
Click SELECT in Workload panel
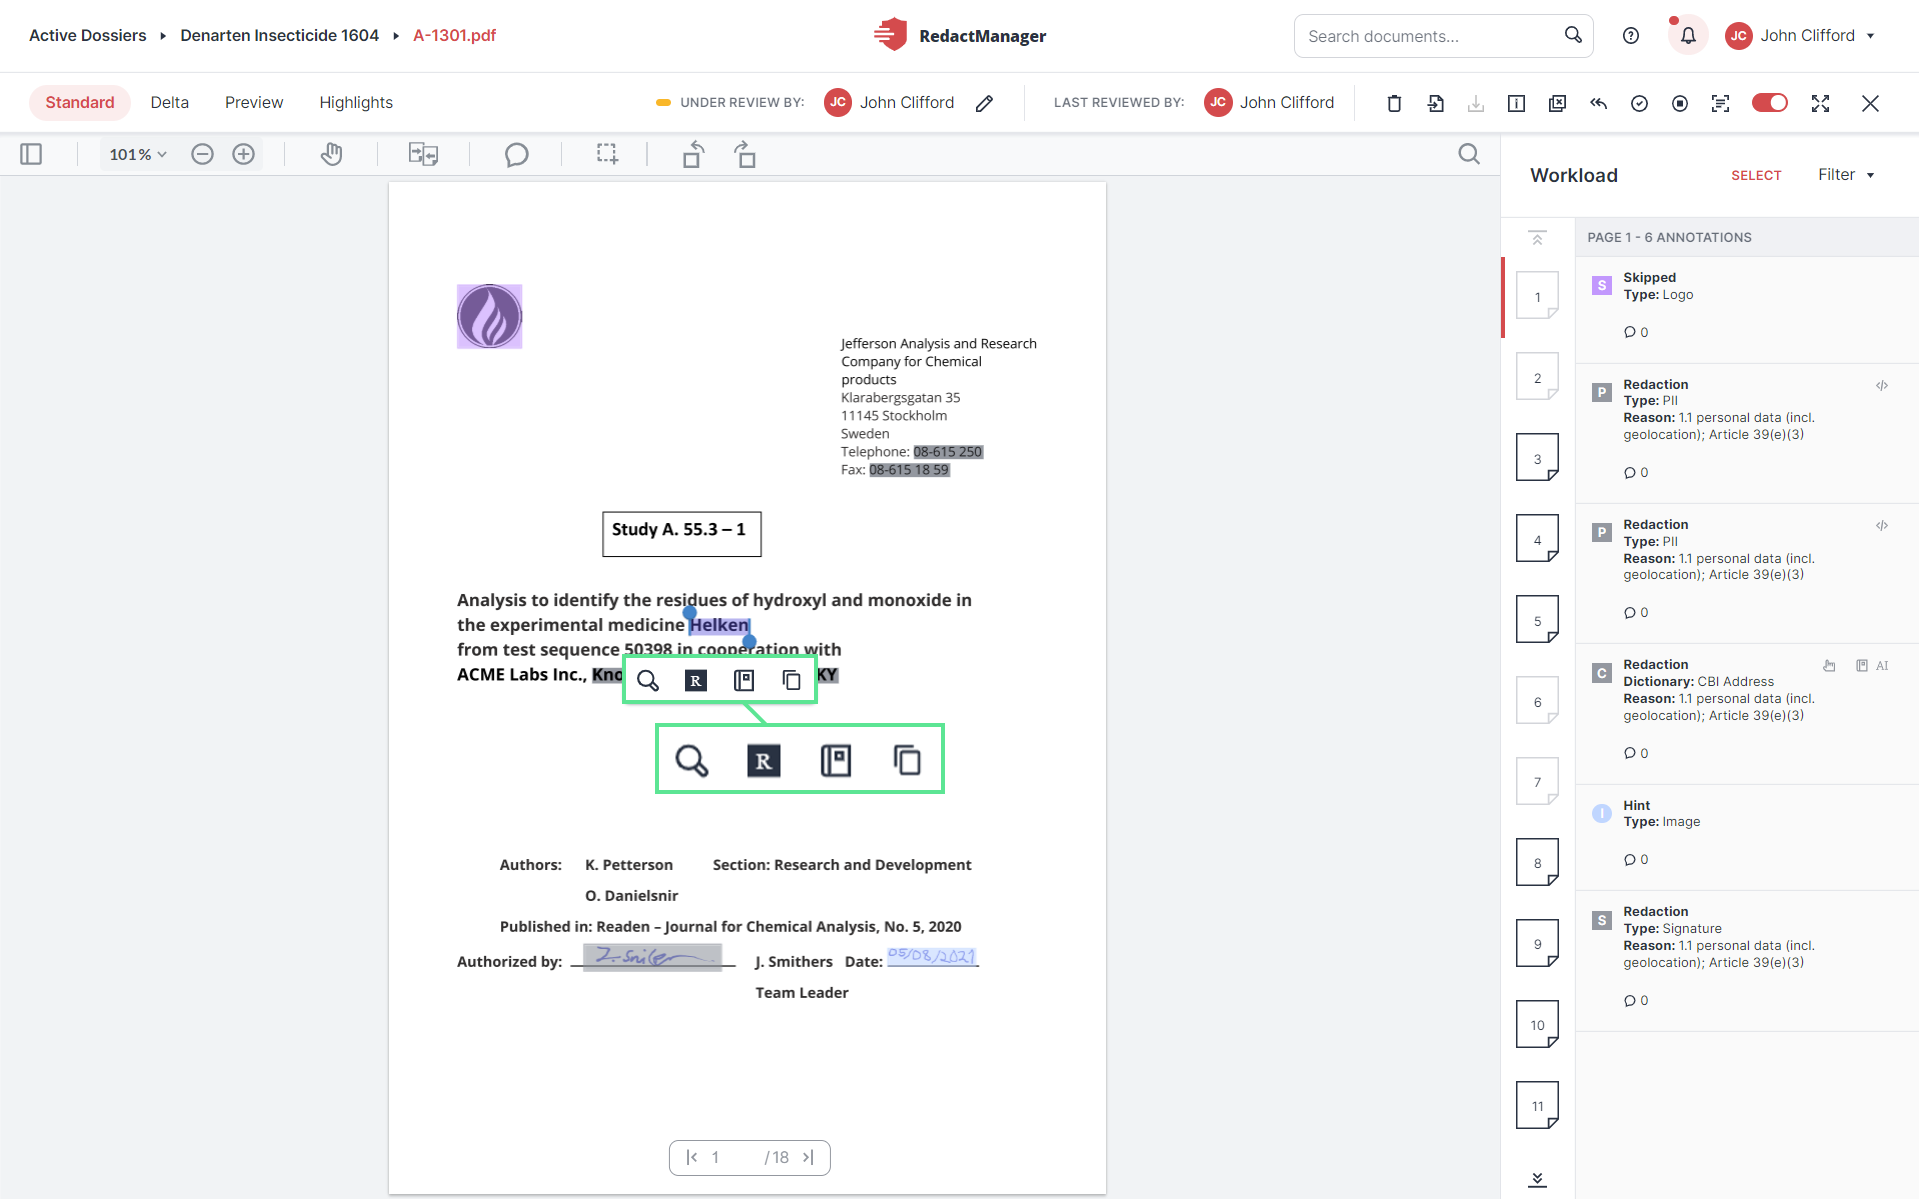coord(1756,175)
